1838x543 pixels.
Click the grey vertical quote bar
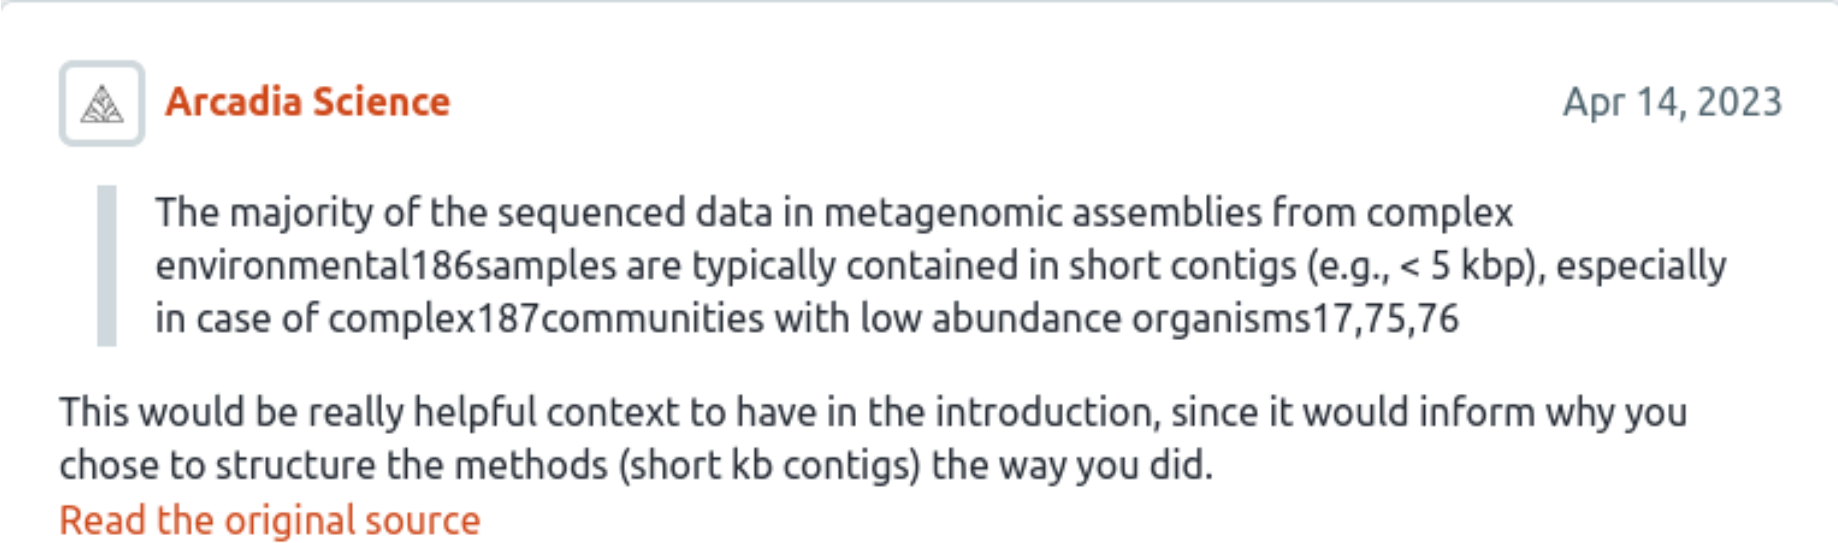tap(107, 265)
